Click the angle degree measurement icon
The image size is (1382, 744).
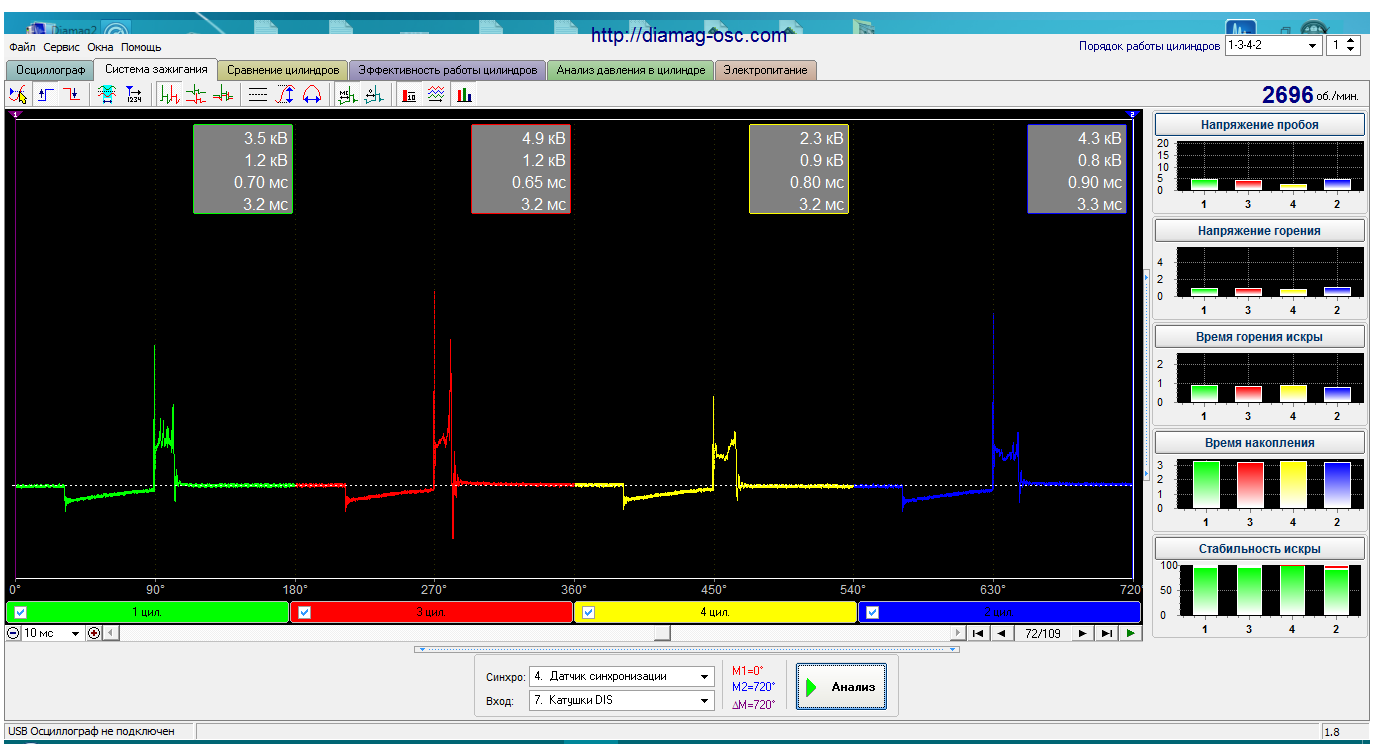(x=373, y=95)
